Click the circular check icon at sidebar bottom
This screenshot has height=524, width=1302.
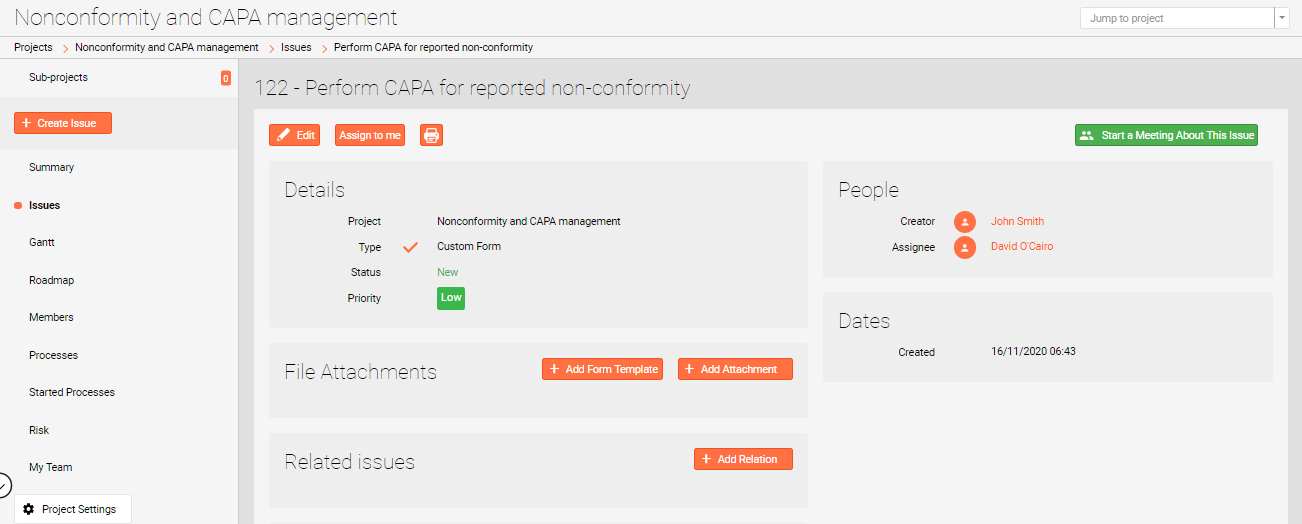(x=3, y=485)
